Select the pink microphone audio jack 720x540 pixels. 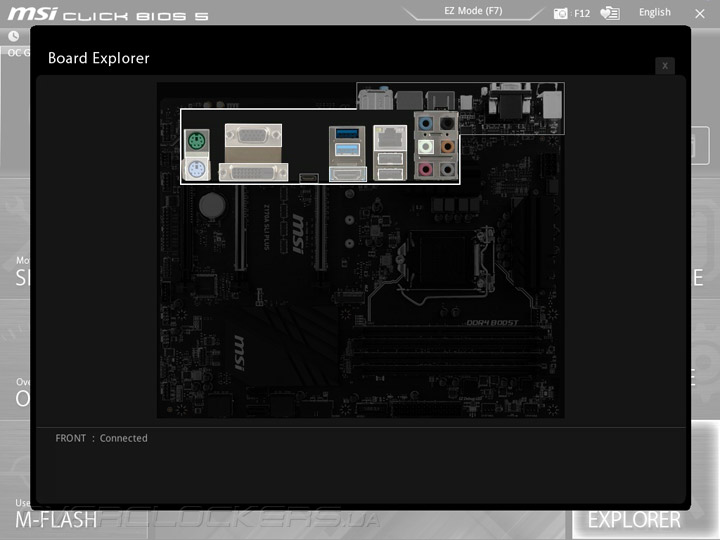pyautogui.click(x=426, y=169)
